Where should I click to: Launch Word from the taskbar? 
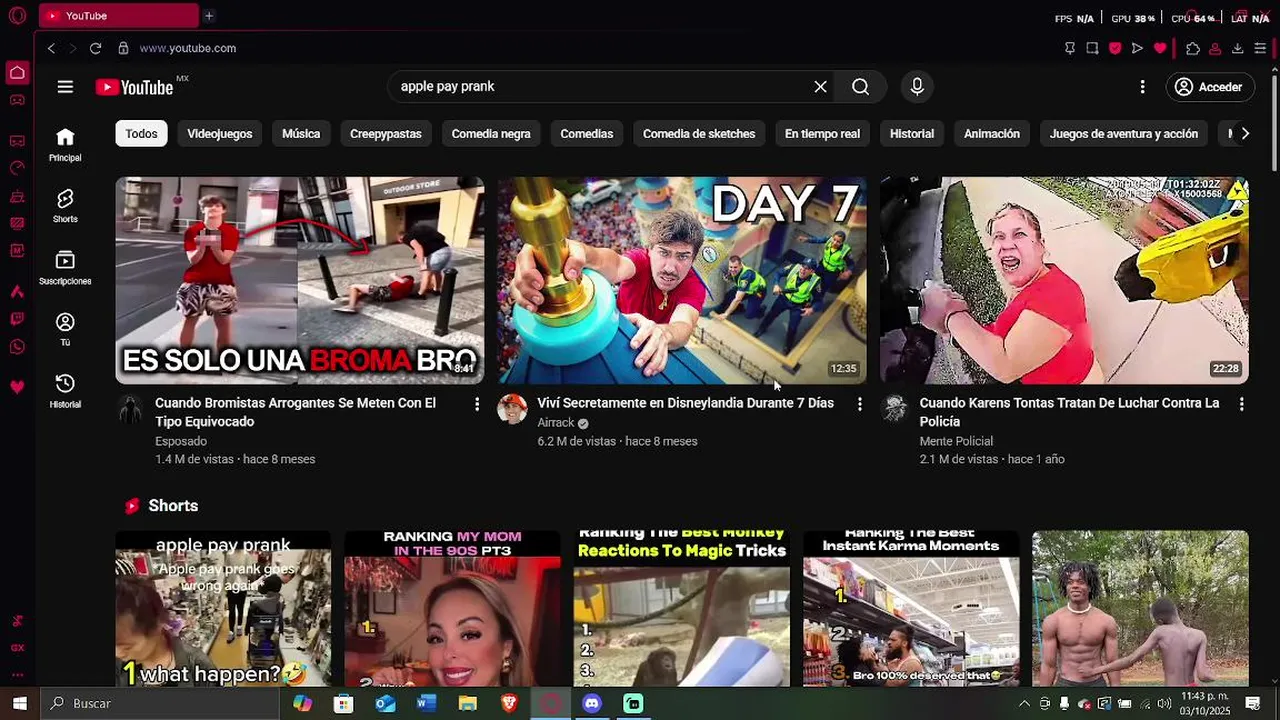(x=426, y=703)
